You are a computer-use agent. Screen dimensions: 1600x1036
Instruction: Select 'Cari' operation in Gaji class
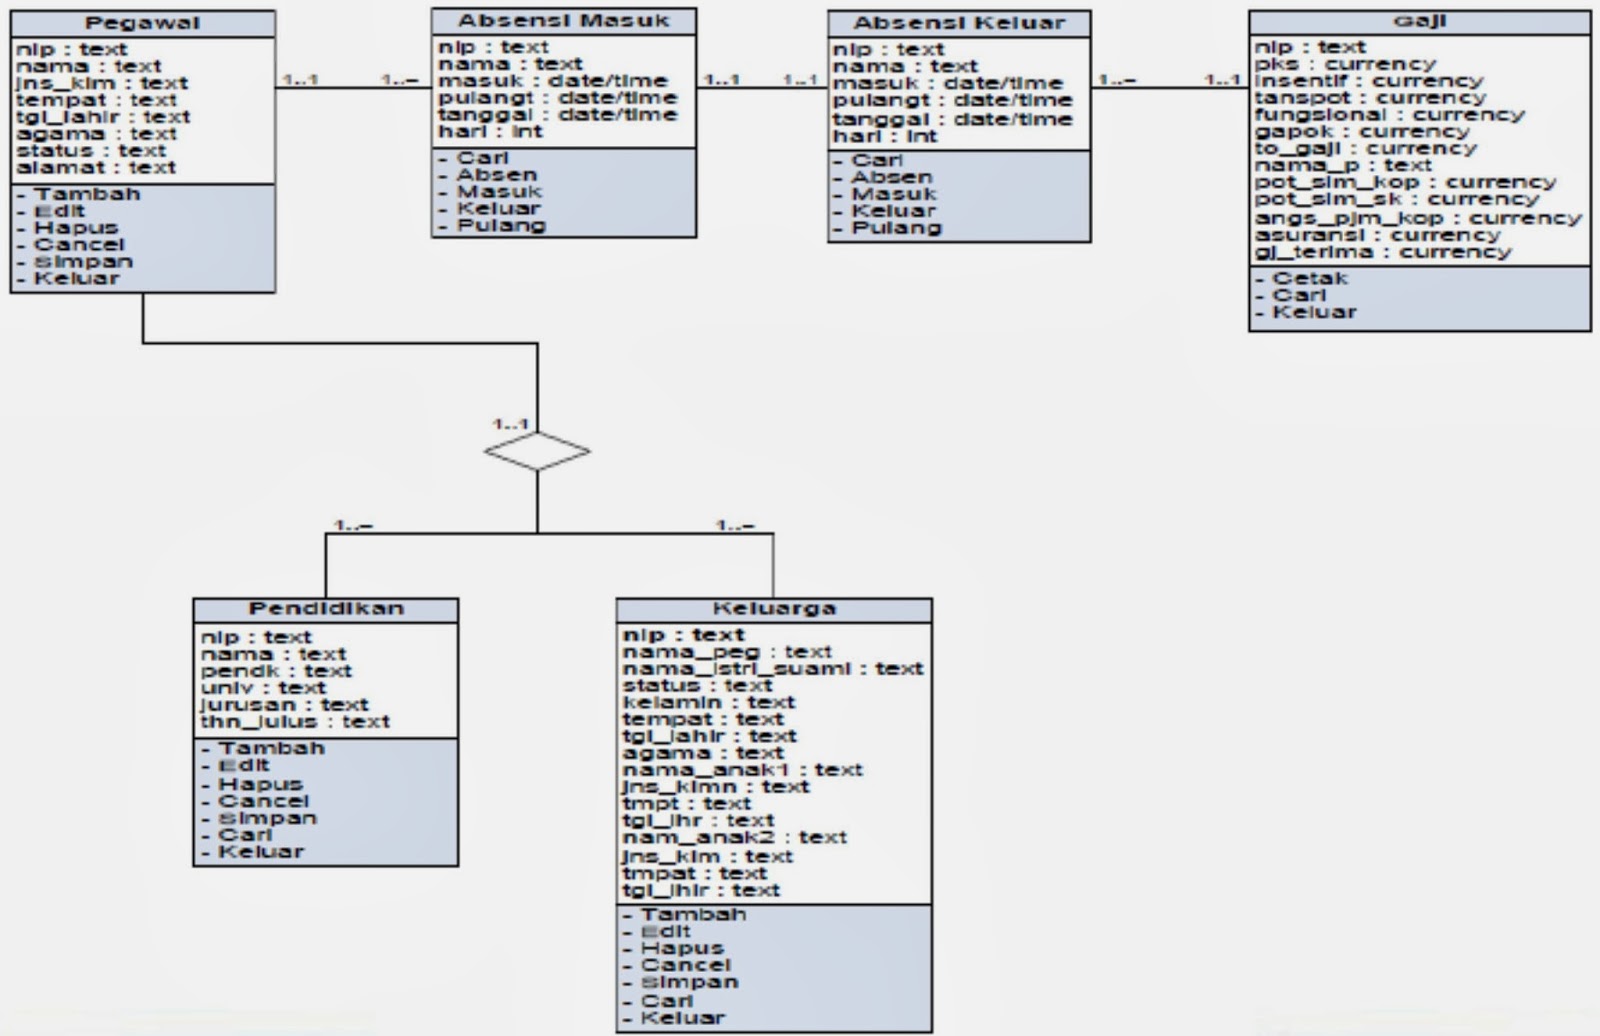click(1291, 295)
